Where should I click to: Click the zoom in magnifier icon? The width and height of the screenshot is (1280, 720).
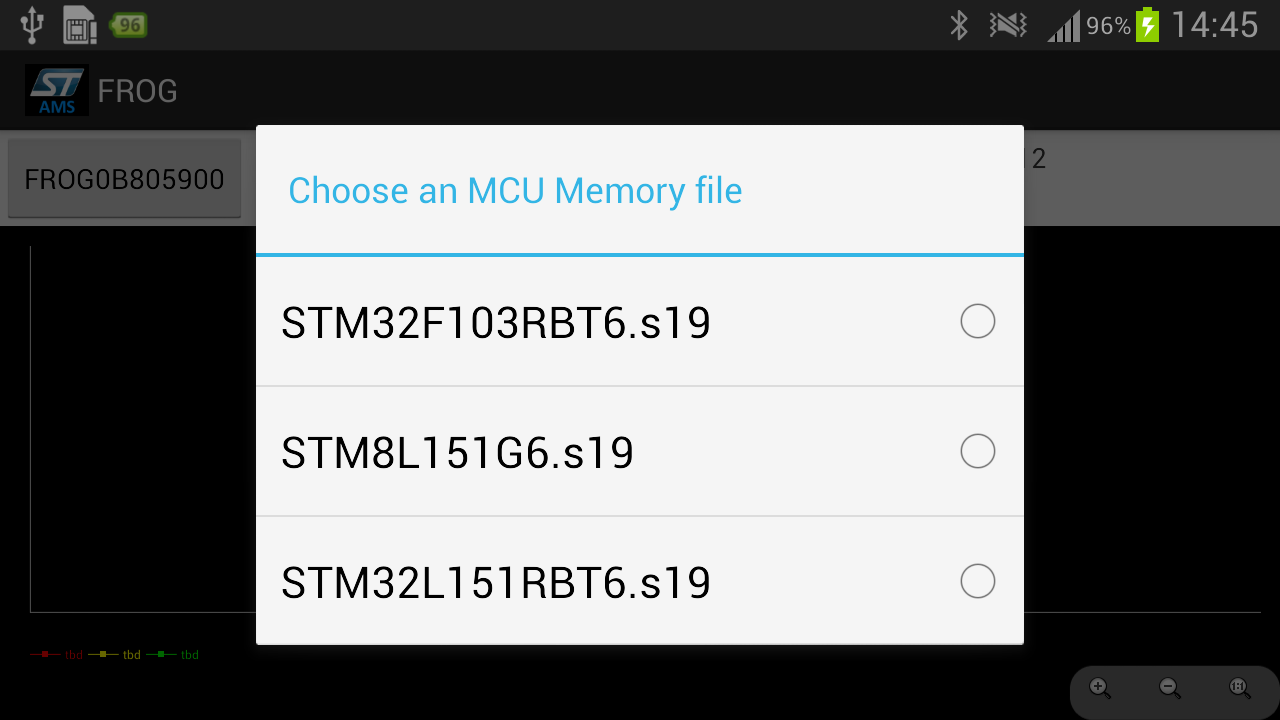1100,688
